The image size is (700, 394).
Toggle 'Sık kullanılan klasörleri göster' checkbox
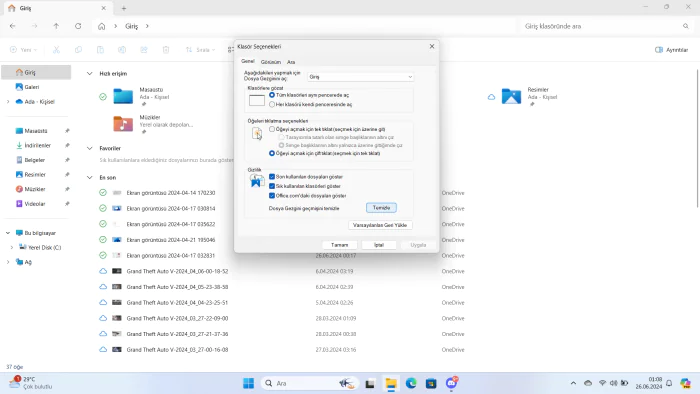(x=272, y=186)
